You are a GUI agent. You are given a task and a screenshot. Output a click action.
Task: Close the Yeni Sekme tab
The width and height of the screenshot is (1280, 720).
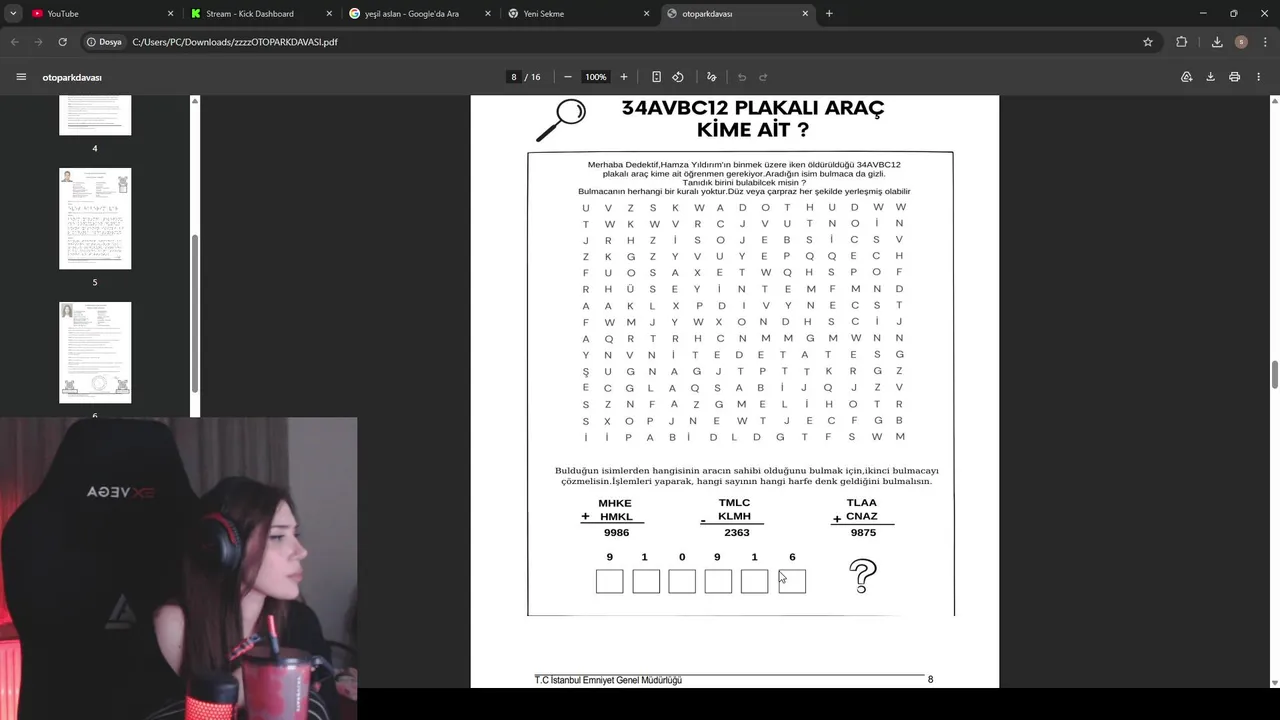pyautogui.click(x=646, y=14)
